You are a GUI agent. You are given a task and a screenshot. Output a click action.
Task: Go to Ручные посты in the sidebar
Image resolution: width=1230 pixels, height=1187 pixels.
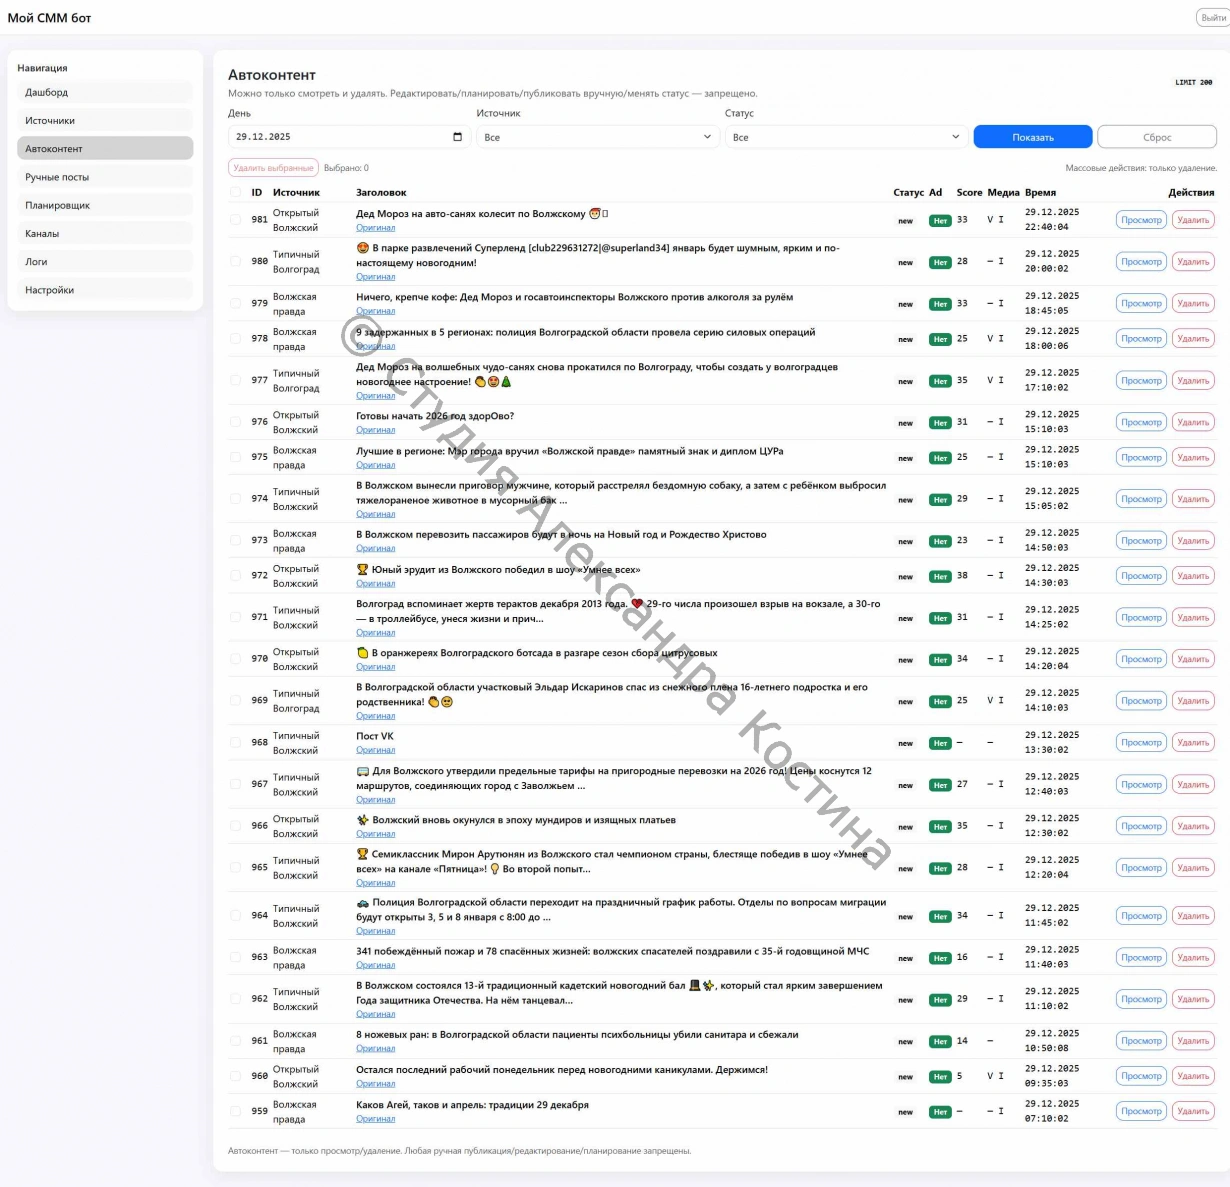(x=105, y=177)
